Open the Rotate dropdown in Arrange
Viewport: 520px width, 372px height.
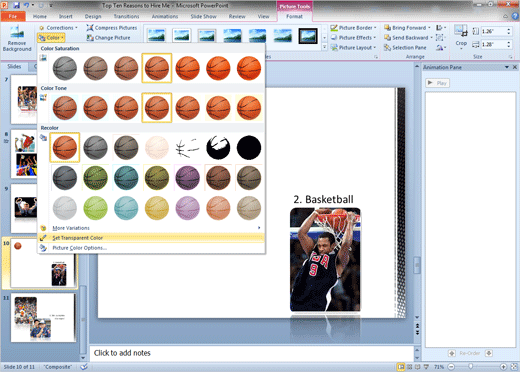click(441, 48)
